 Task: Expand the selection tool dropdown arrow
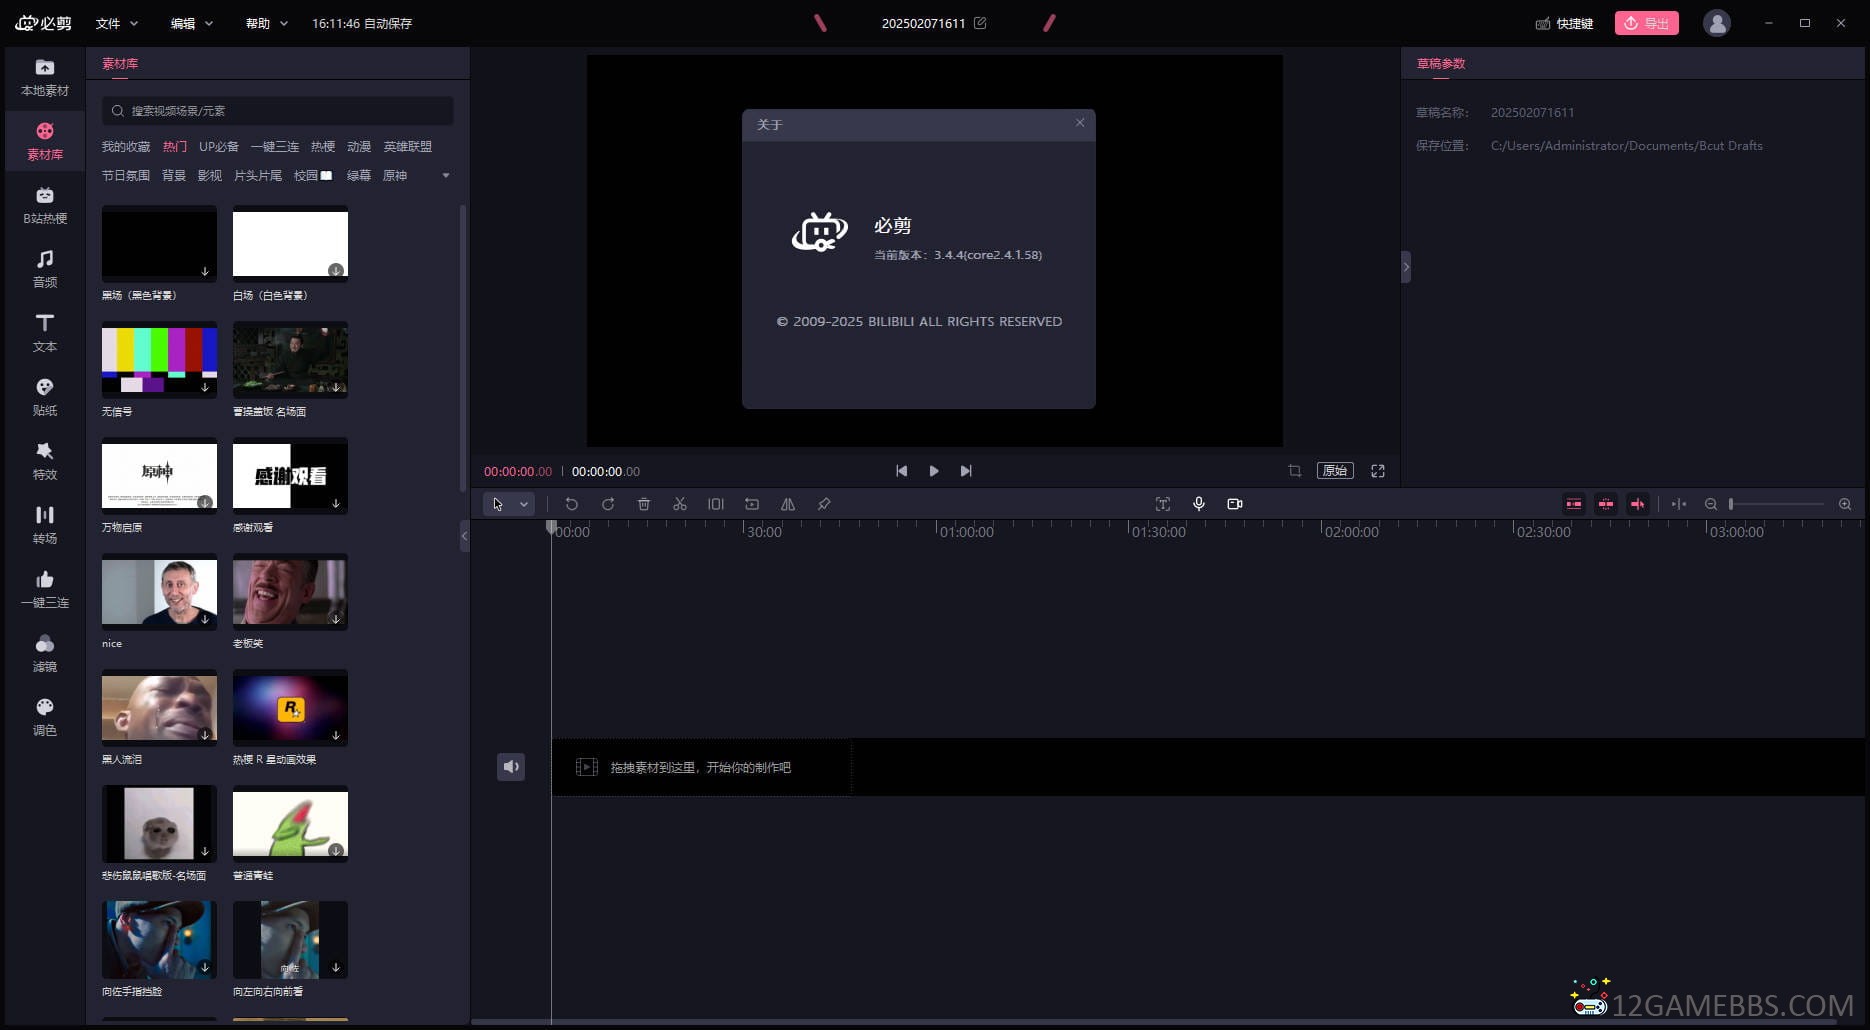pos(524,504)
